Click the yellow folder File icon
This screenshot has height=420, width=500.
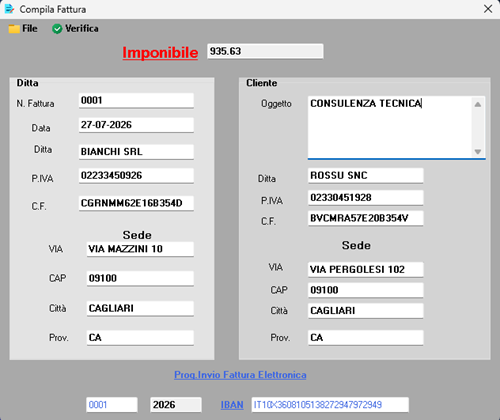click(14, 29)
